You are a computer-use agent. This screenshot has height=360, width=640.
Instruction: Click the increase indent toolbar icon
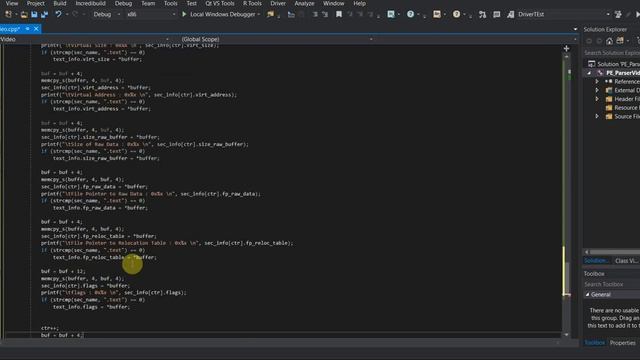click(x=325, y=14)
